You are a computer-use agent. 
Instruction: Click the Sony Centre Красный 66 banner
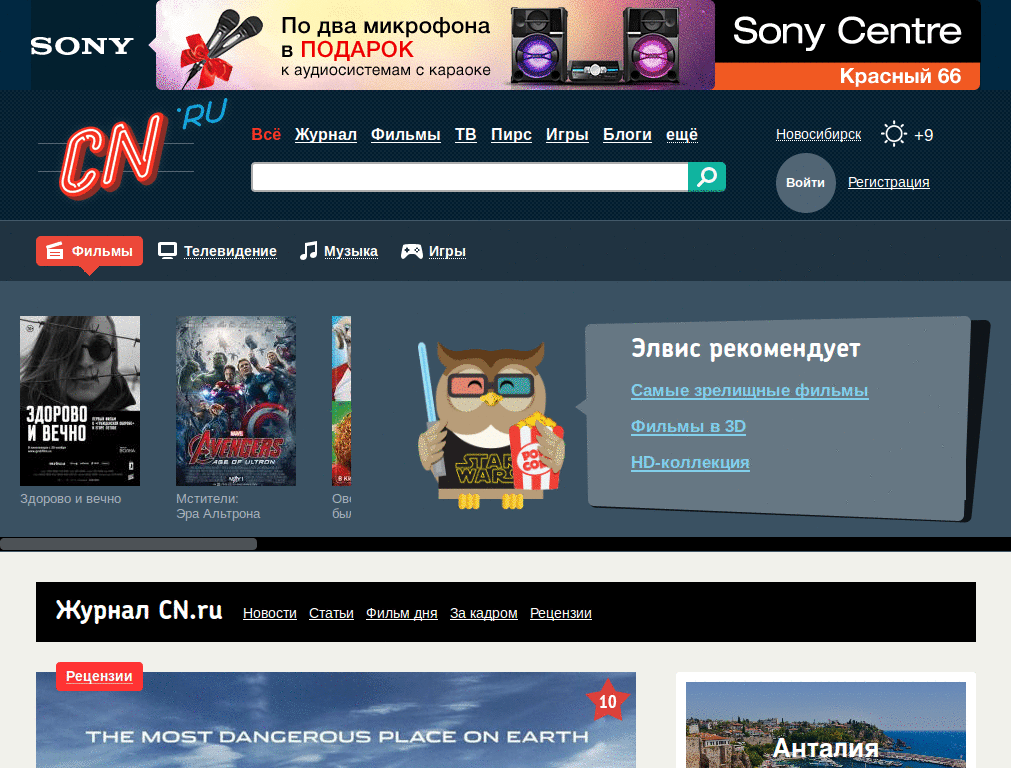pos(847,45)
